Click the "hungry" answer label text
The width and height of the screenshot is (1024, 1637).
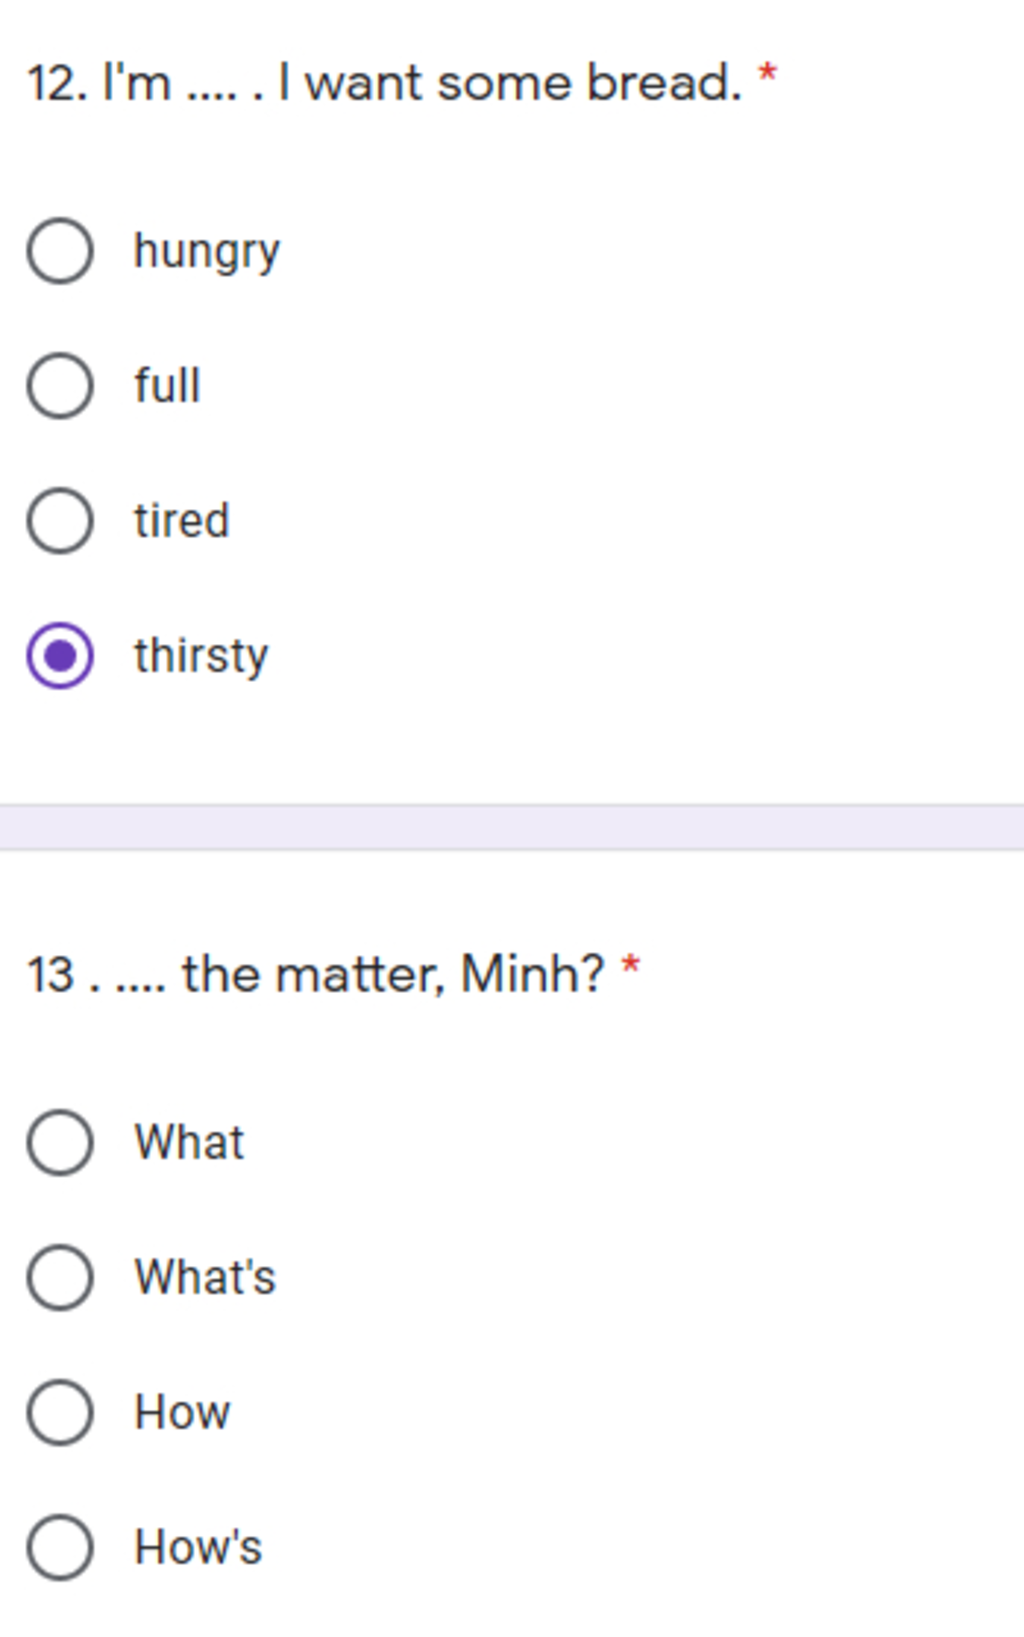[207, 252]
